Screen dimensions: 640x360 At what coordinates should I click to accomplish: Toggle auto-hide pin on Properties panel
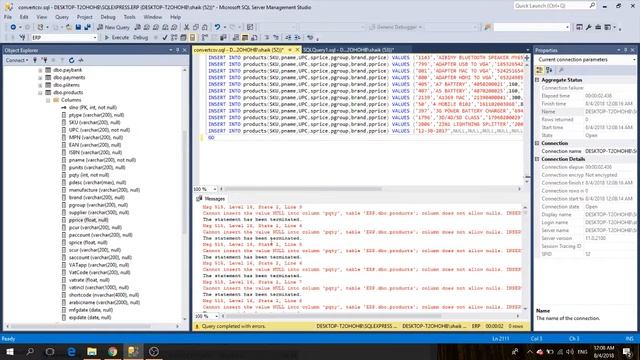[x=625, y=50]
